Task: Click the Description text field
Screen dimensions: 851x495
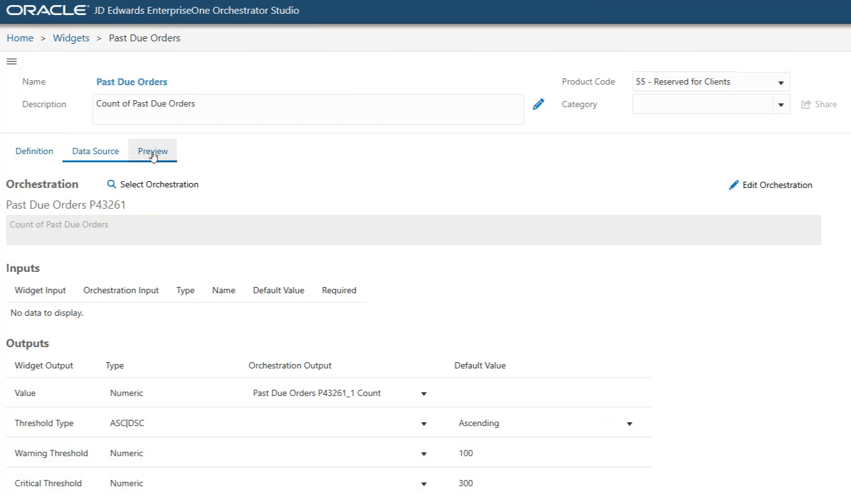Action: (308, 109)
